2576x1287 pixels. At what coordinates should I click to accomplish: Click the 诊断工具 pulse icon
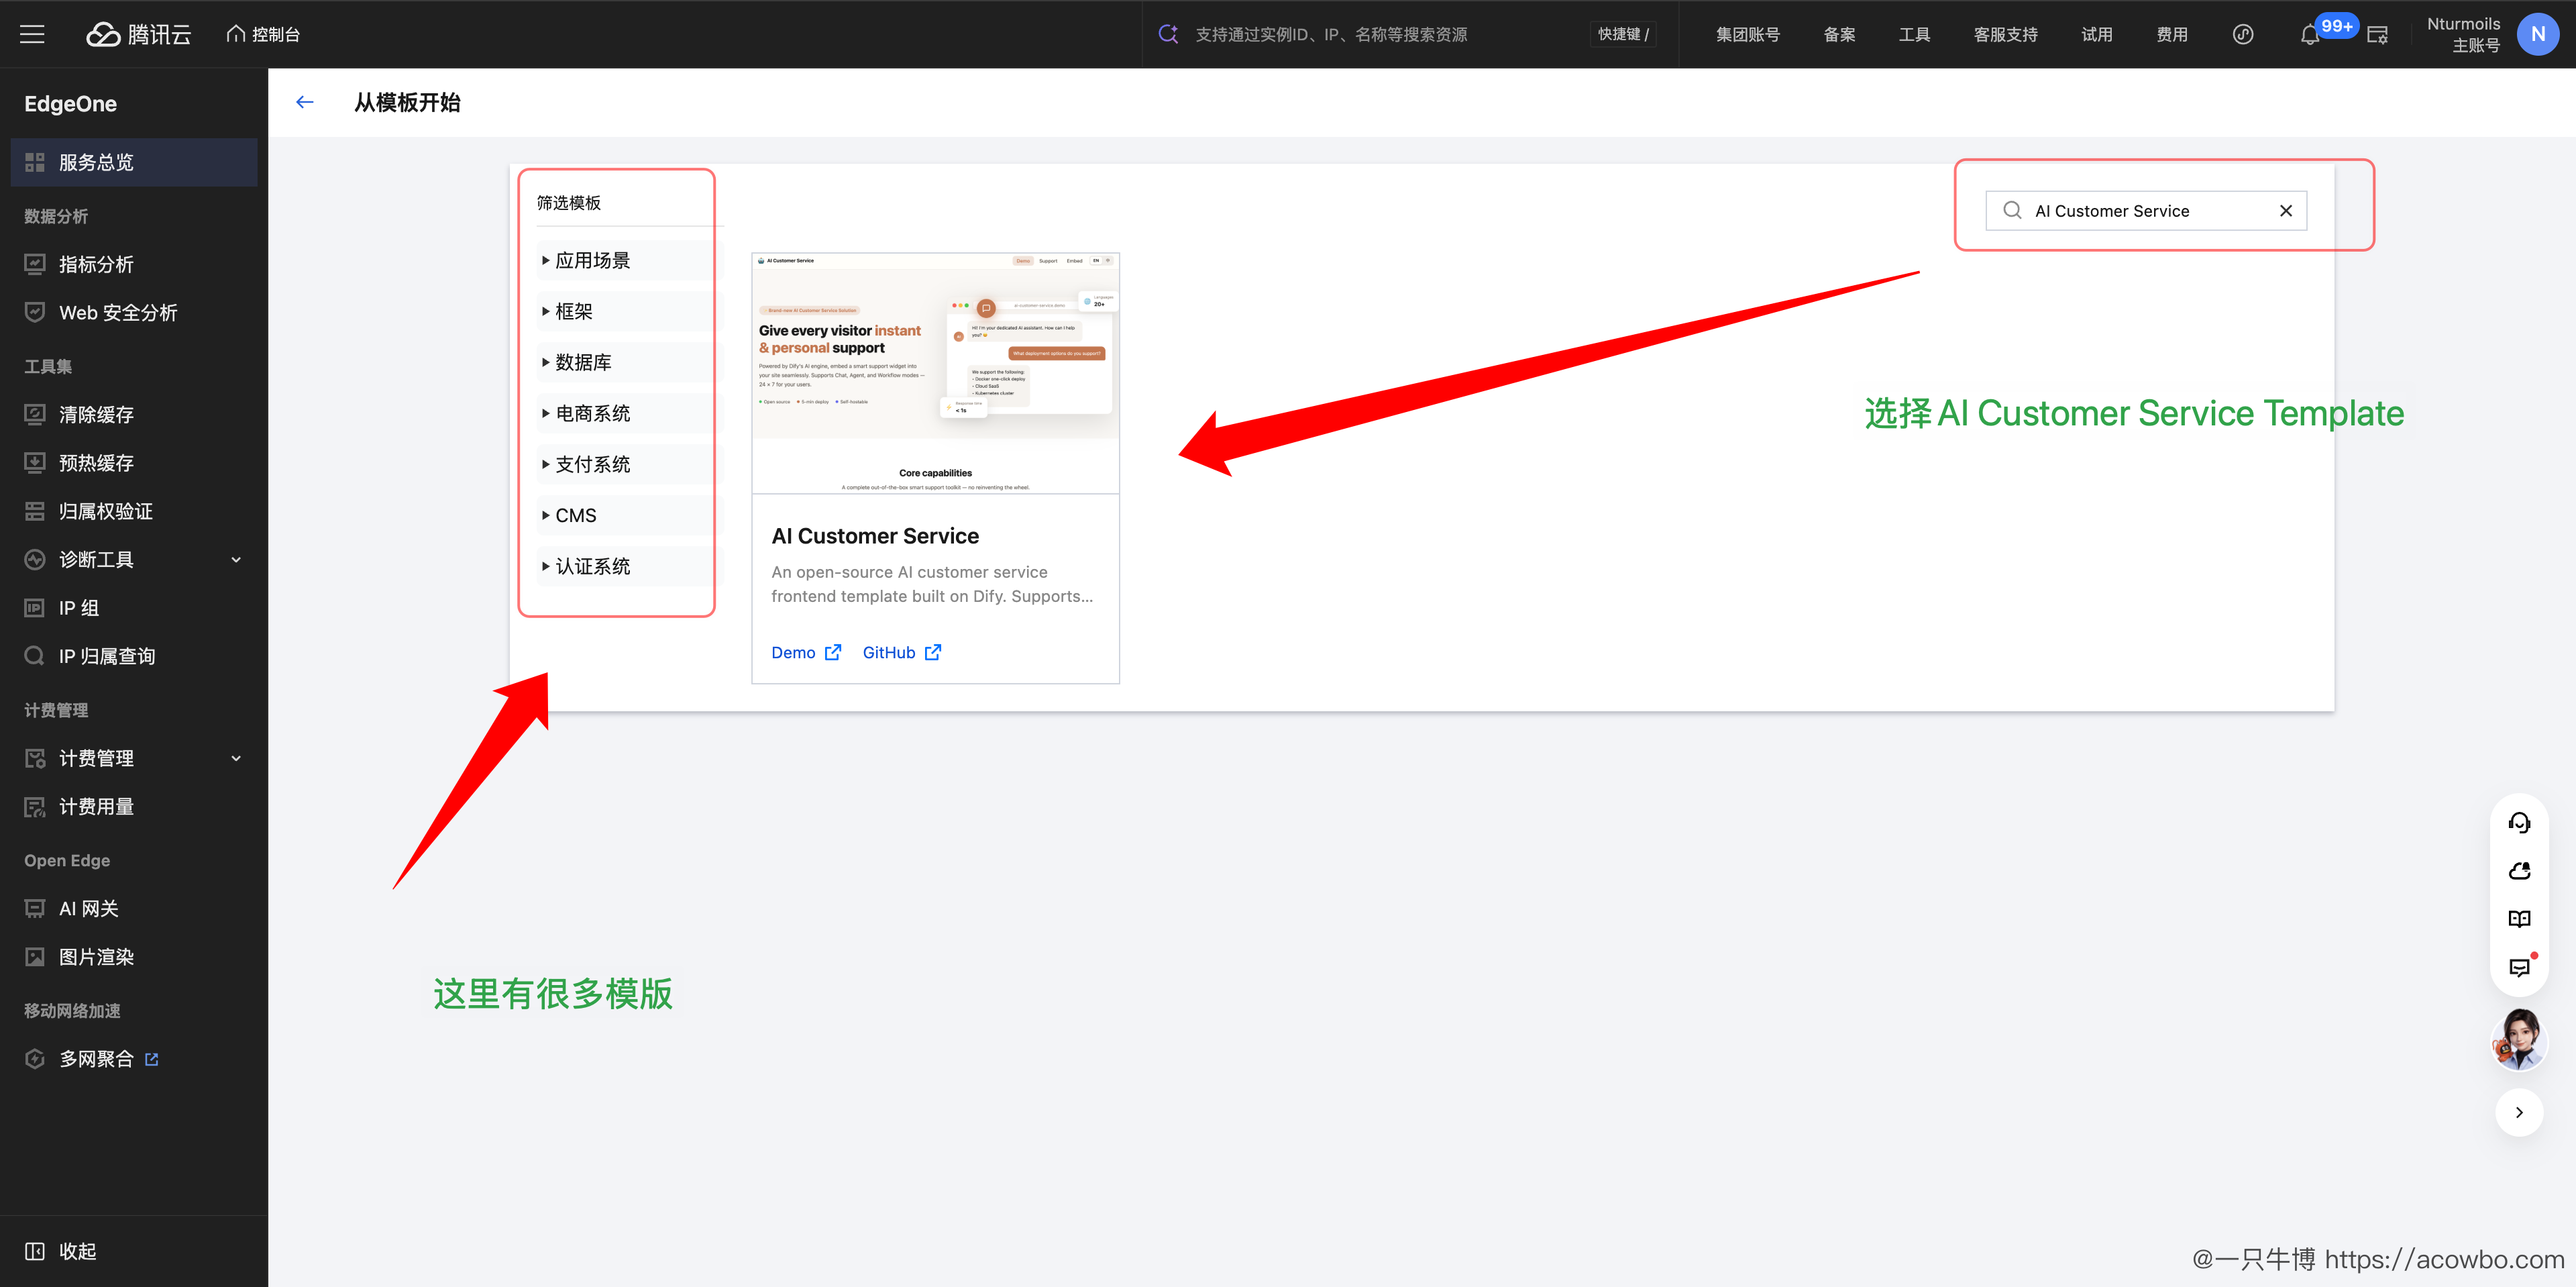click(35, 559)
